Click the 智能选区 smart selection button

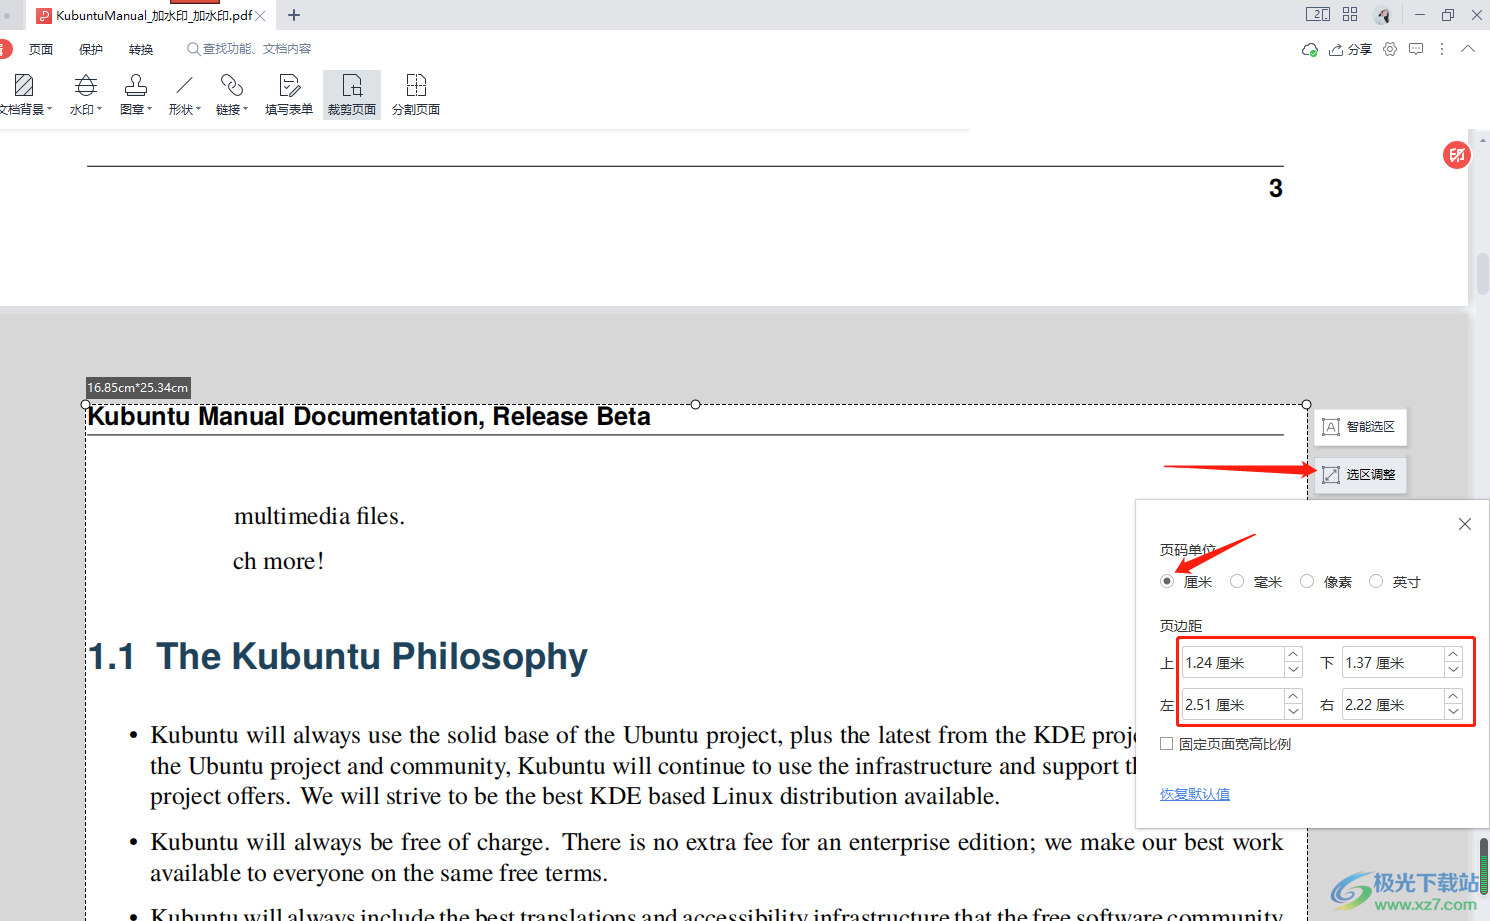coord(1360,427)
